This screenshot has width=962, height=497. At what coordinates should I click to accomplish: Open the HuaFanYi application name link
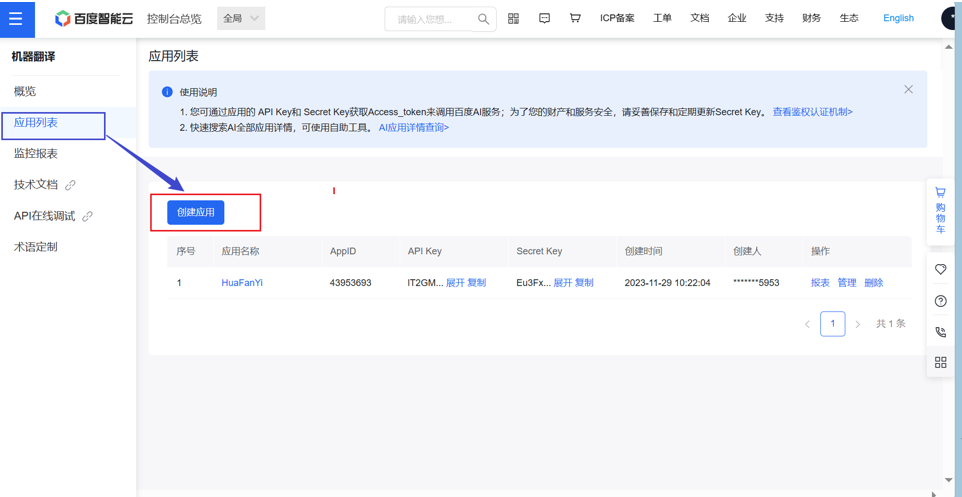click(242, 283)
